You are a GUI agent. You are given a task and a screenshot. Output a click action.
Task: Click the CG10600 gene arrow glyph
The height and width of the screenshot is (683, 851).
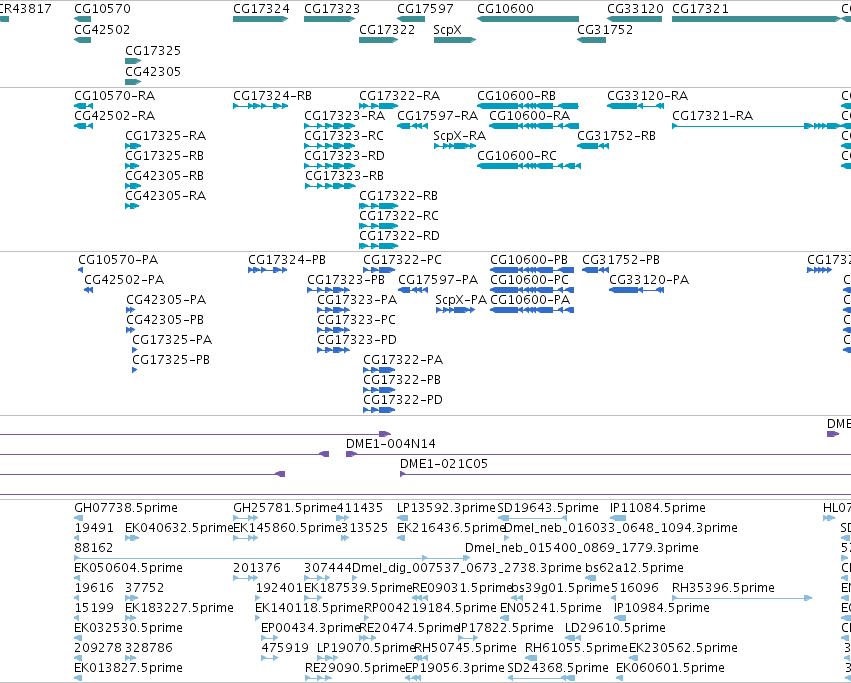pos(528,19)
